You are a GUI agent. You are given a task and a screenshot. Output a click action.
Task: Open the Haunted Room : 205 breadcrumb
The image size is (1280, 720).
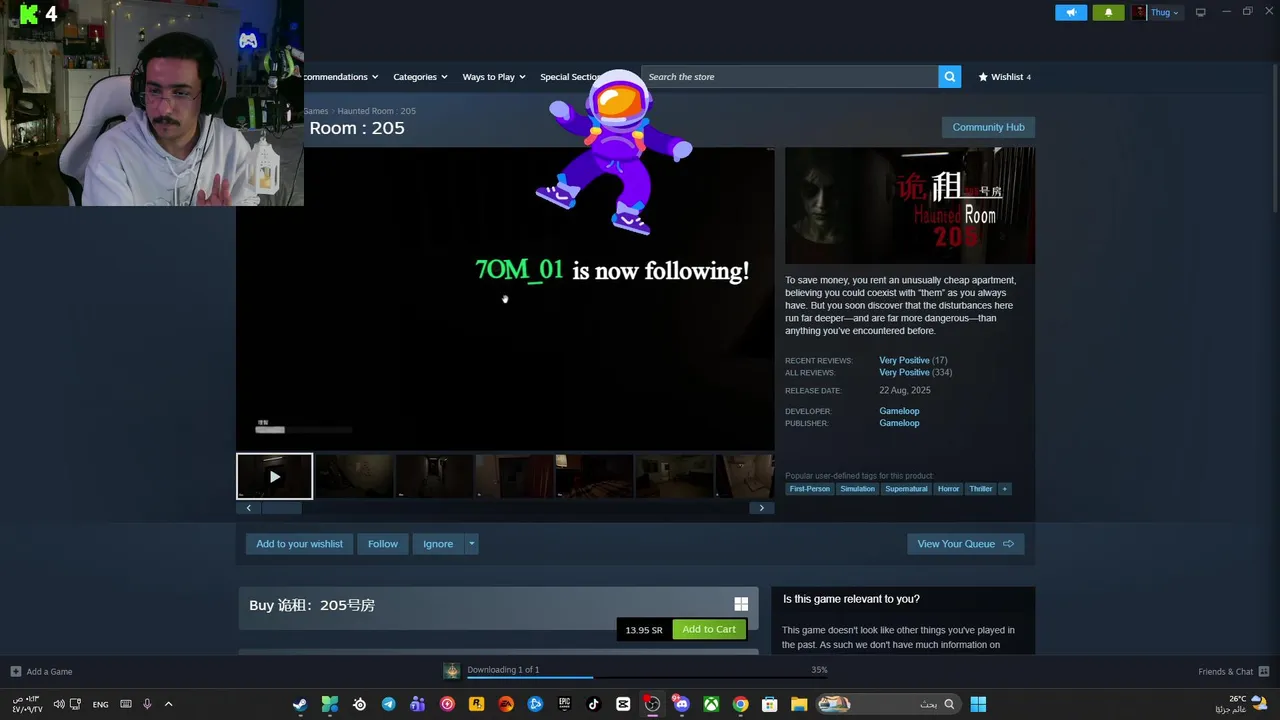[376, 111]
